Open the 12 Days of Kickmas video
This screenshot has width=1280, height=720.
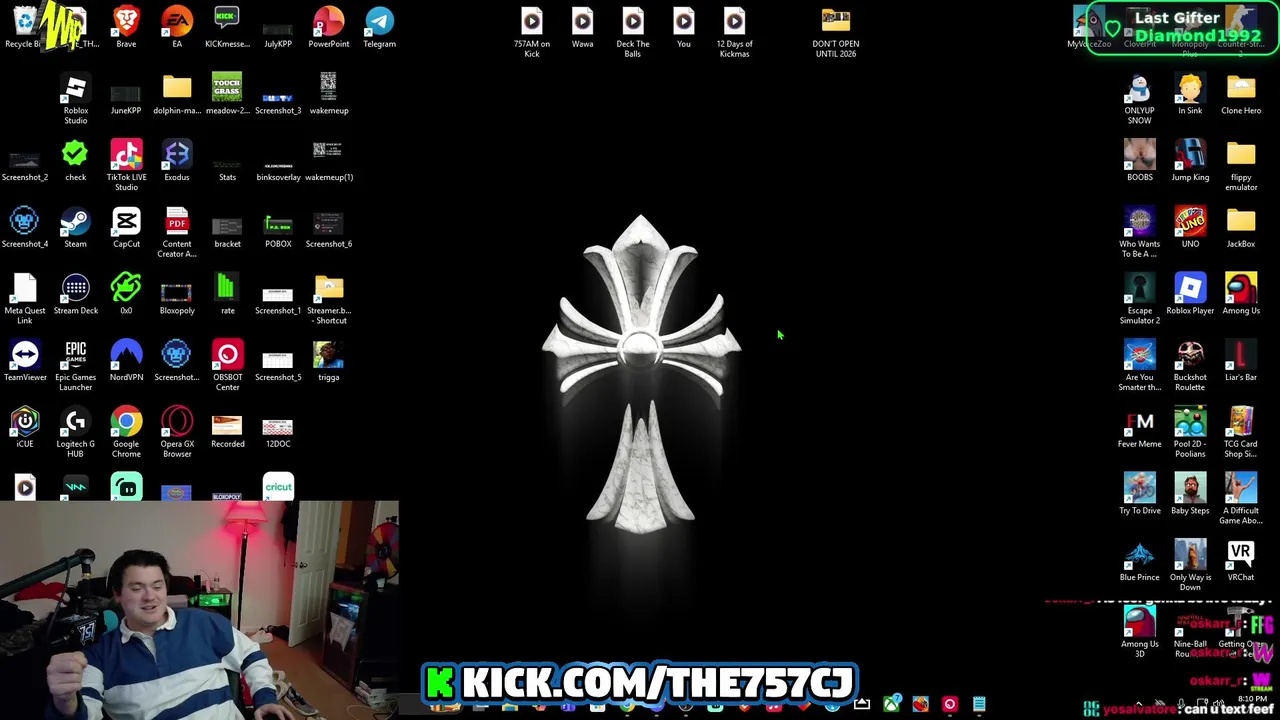[x=734, y=32]
